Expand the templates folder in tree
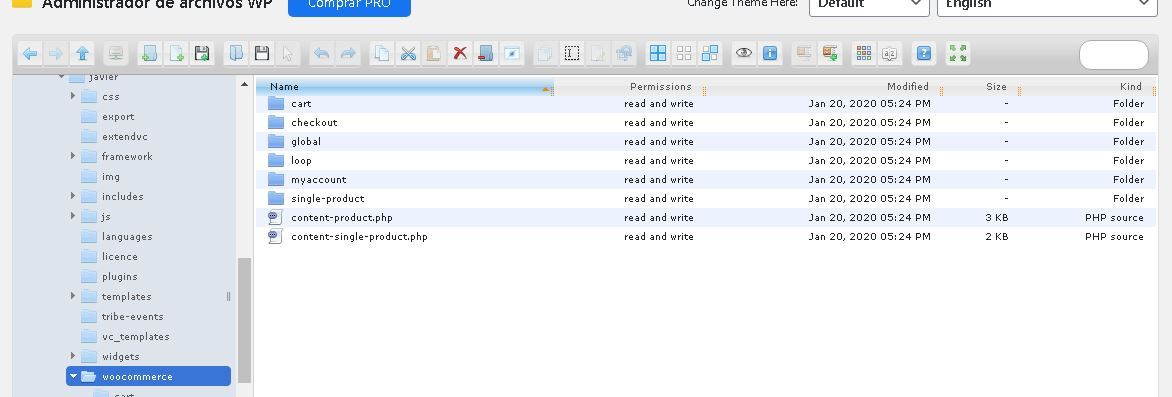 coord(73,296)
